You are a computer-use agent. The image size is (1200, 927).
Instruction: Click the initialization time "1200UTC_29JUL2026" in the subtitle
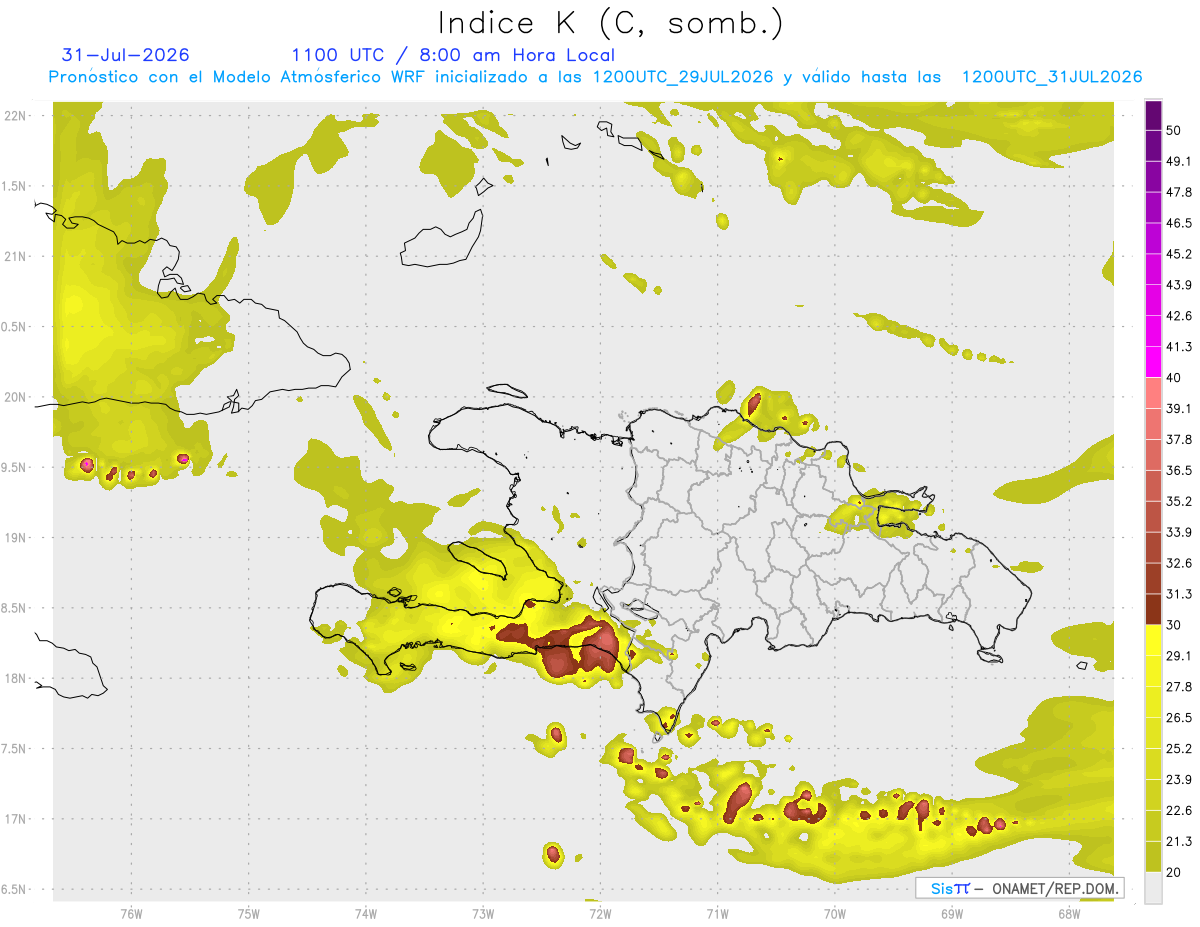[x=683, y=77]
